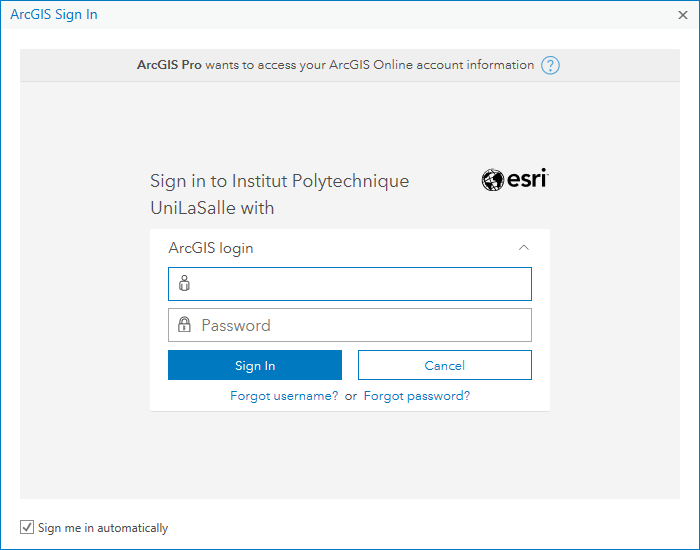Focus the username input field
700x550 pixels.
click(x=350, y=284)
